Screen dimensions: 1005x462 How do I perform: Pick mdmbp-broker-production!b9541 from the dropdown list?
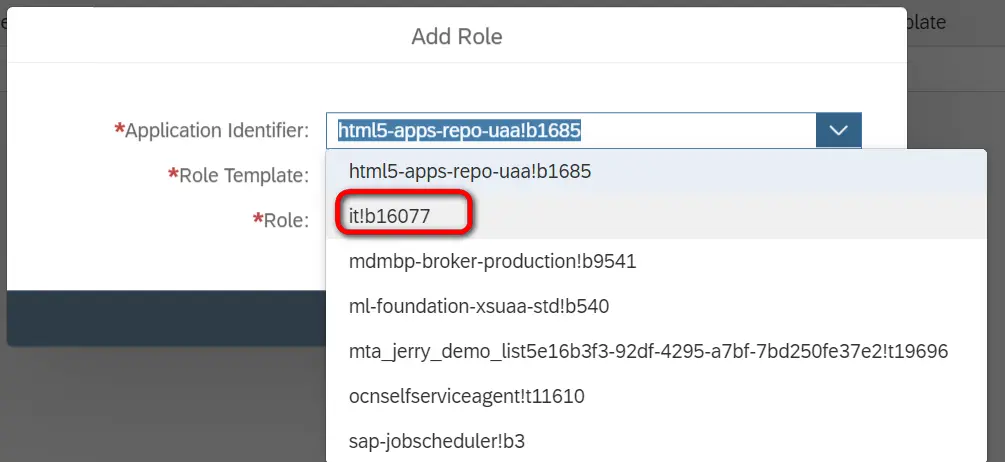[492, 262]
